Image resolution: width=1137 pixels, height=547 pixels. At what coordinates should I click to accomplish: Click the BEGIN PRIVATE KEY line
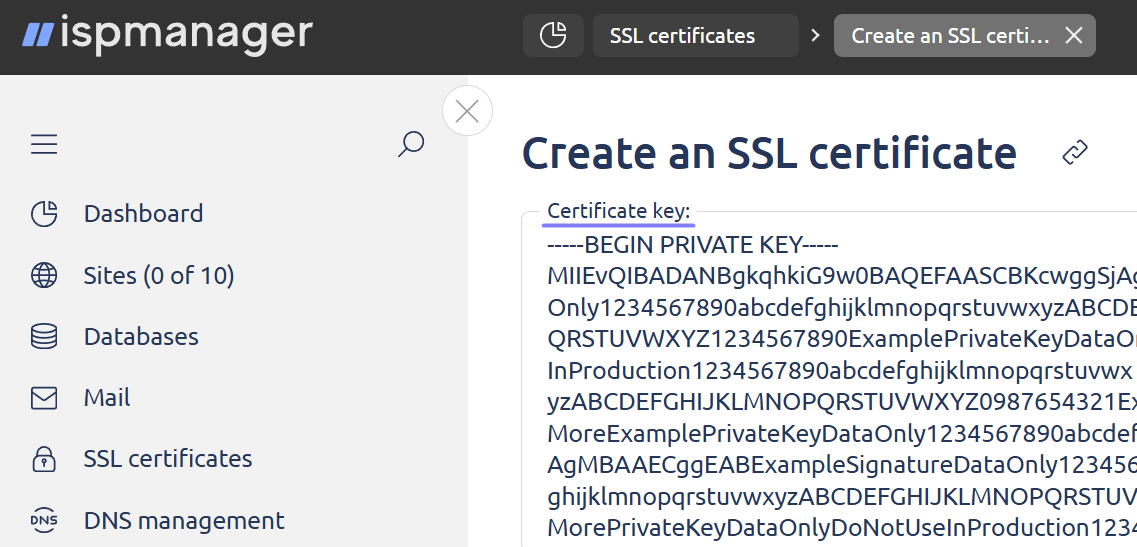click(x=693, y=245)
